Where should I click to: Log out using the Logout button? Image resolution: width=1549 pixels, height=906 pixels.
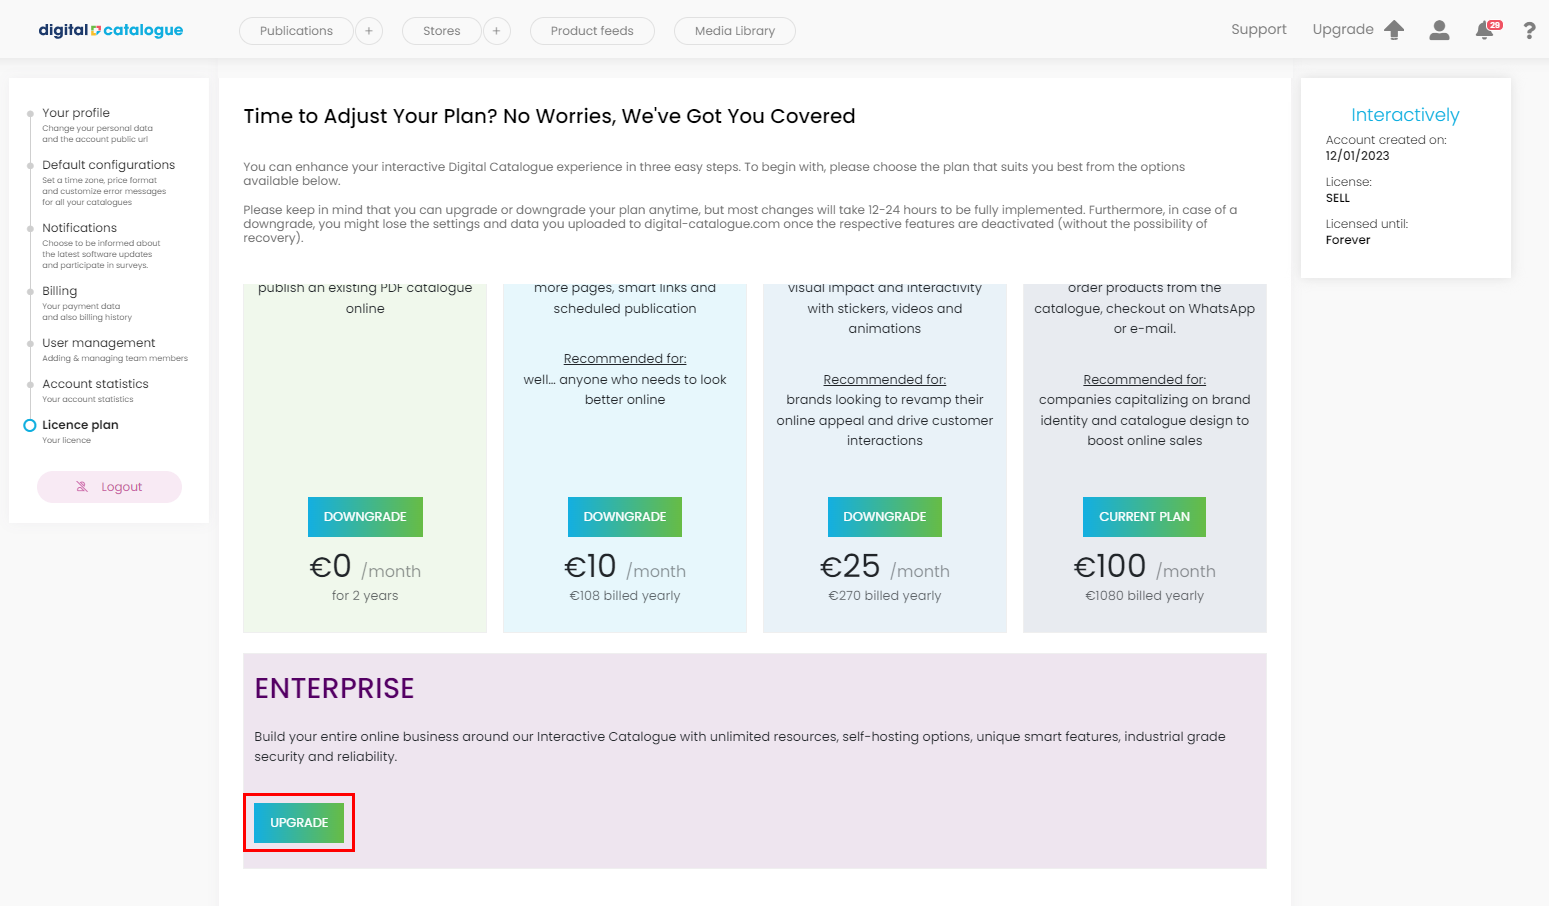(110, 487)
